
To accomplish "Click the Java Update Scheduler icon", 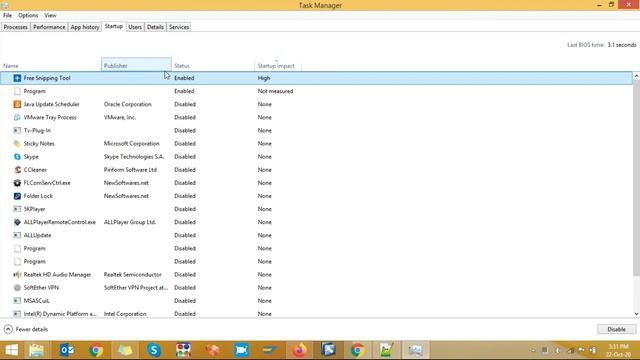I will (17, 104).
